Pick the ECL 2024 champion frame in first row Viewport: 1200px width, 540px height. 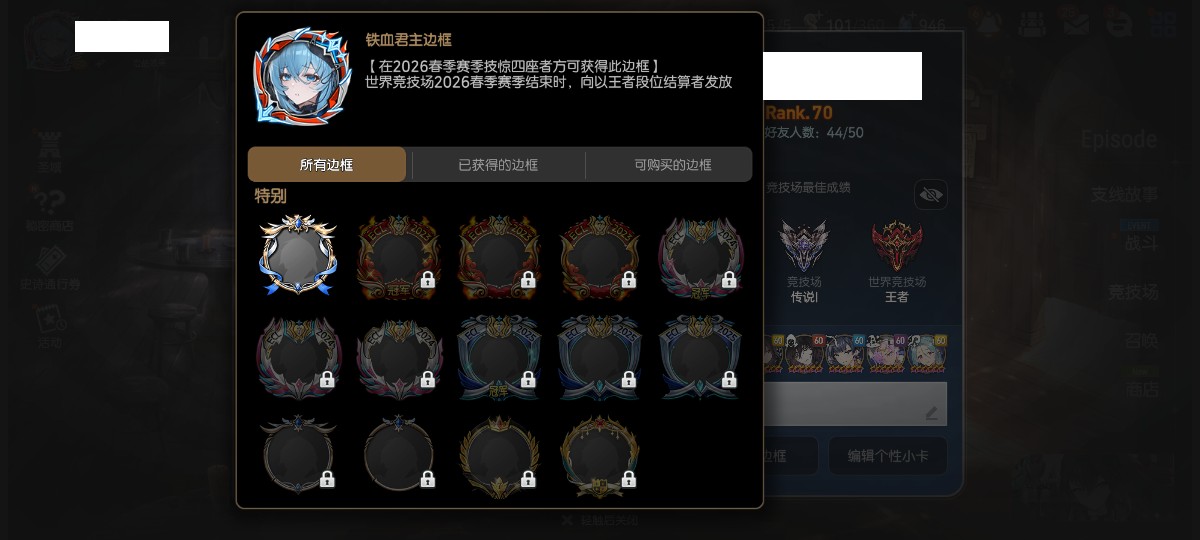point(700,256)
